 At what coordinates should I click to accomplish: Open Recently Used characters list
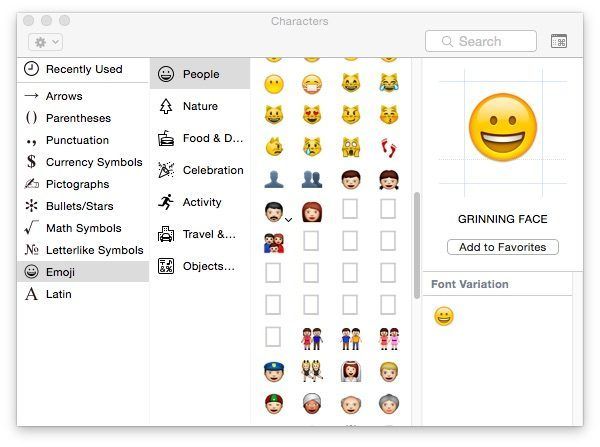(x=83, y=69)
